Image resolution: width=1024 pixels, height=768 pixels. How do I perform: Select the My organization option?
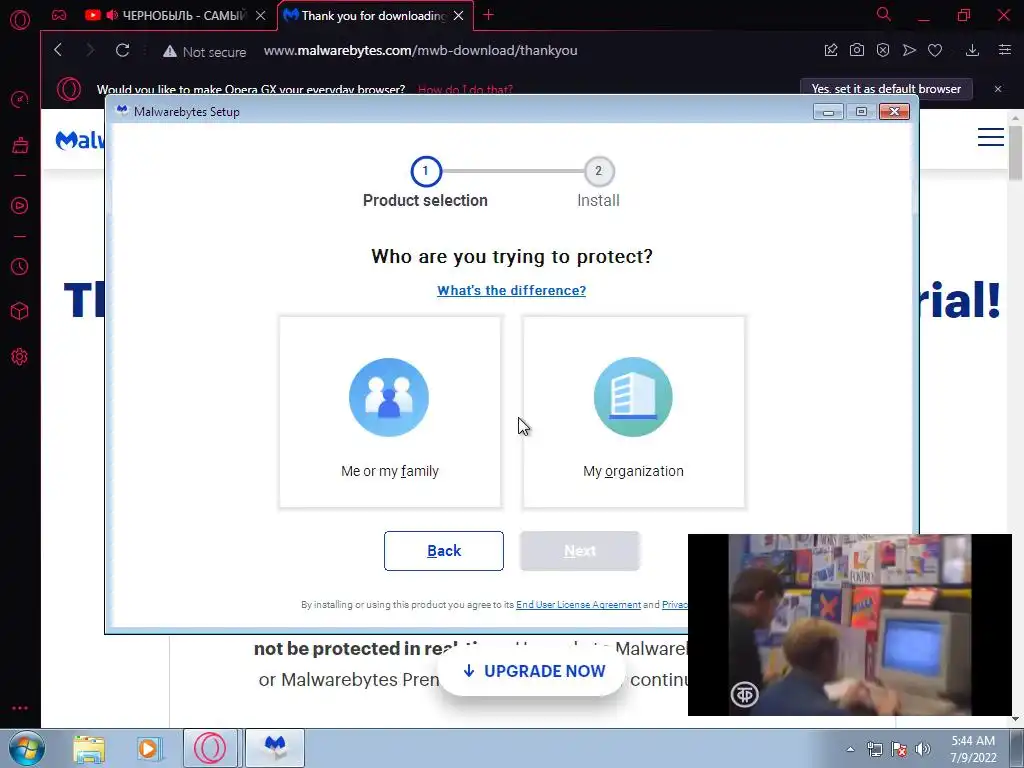[x=633, y=412]
